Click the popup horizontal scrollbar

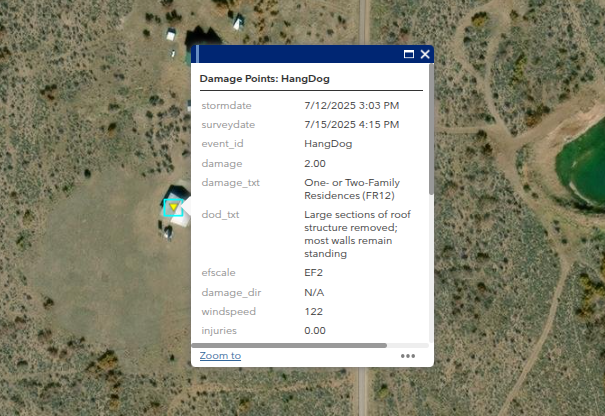(289, 345)
